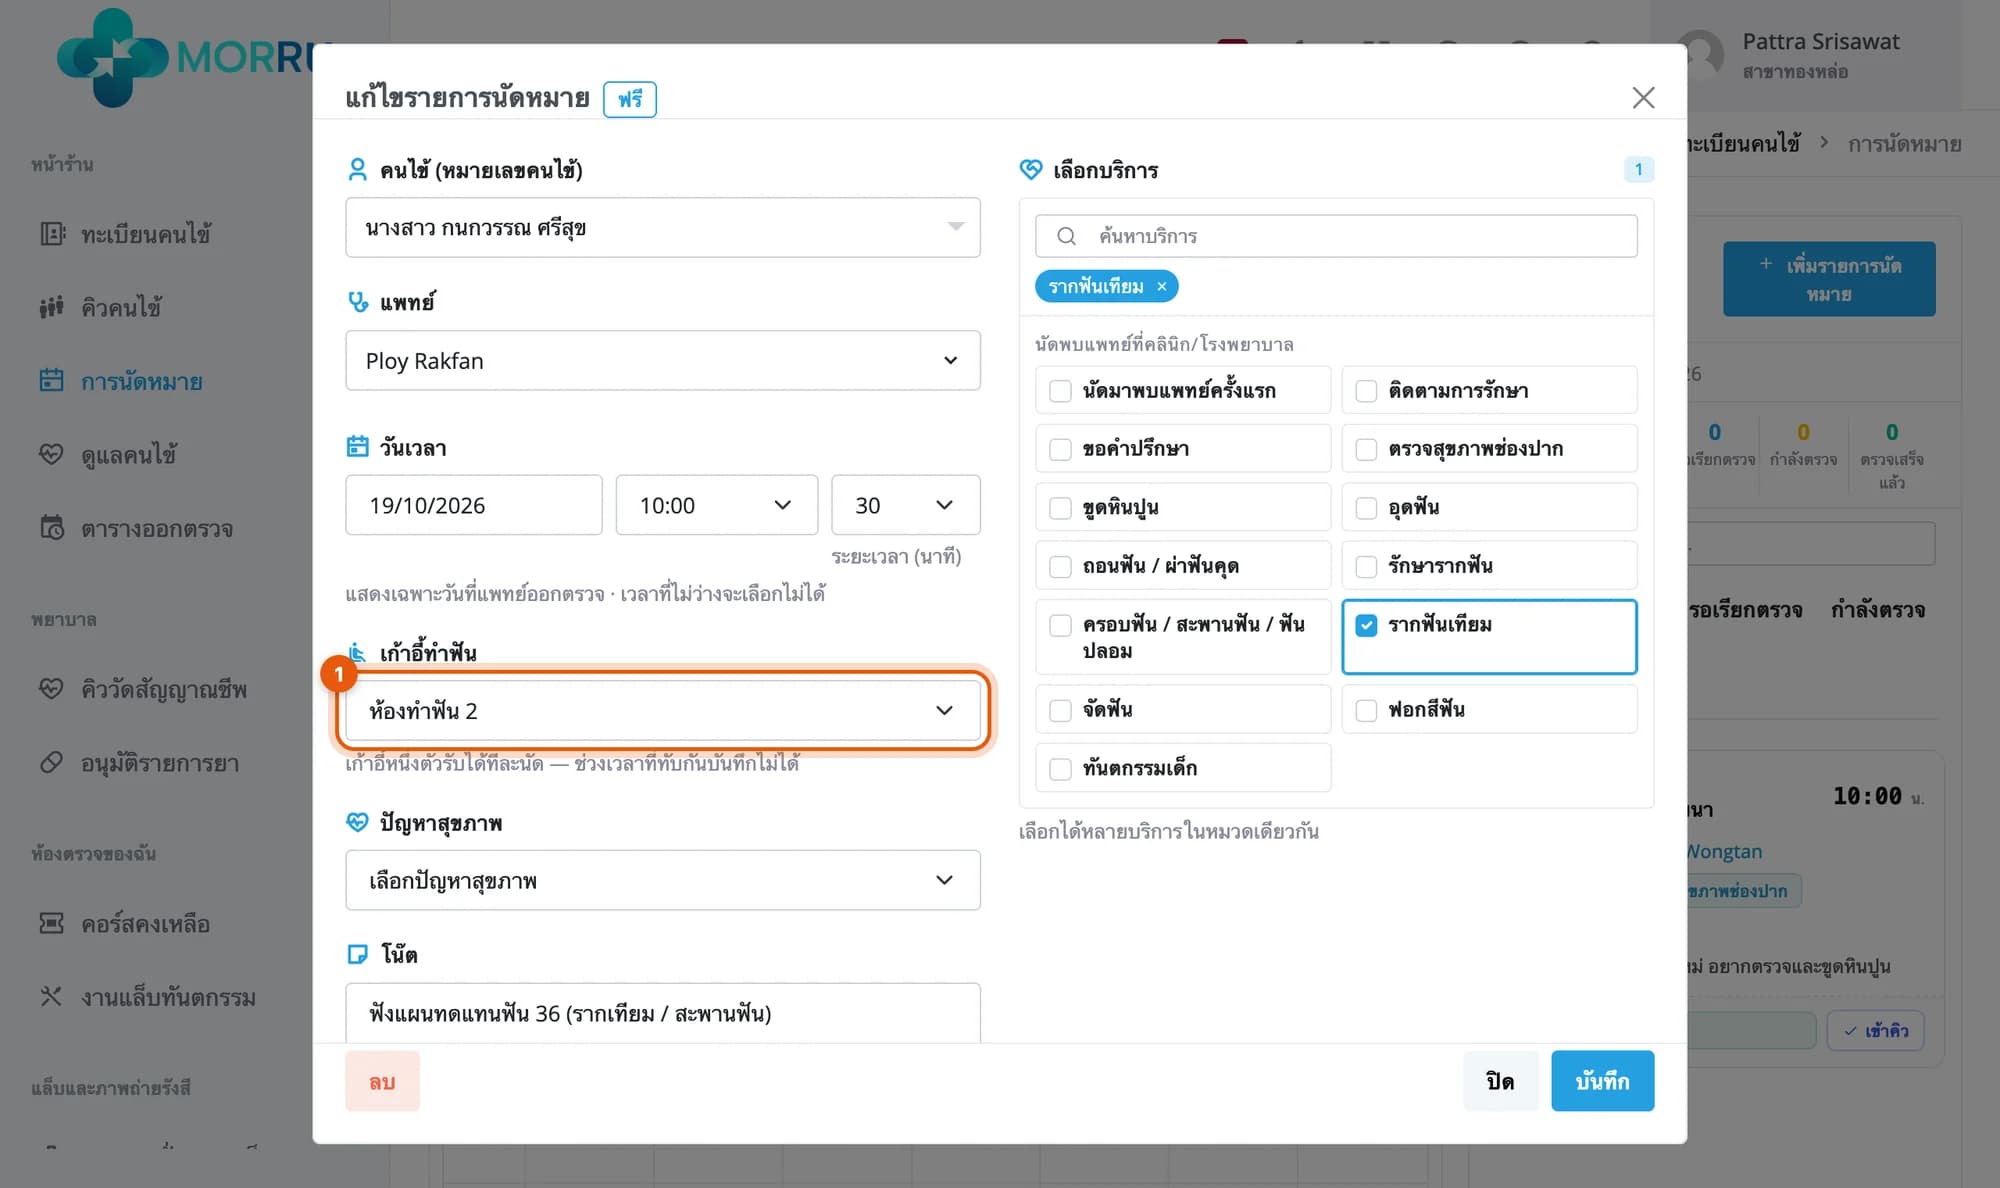Open the เลือกปัญหาสุขภาพ dropdown

[663, 880]
